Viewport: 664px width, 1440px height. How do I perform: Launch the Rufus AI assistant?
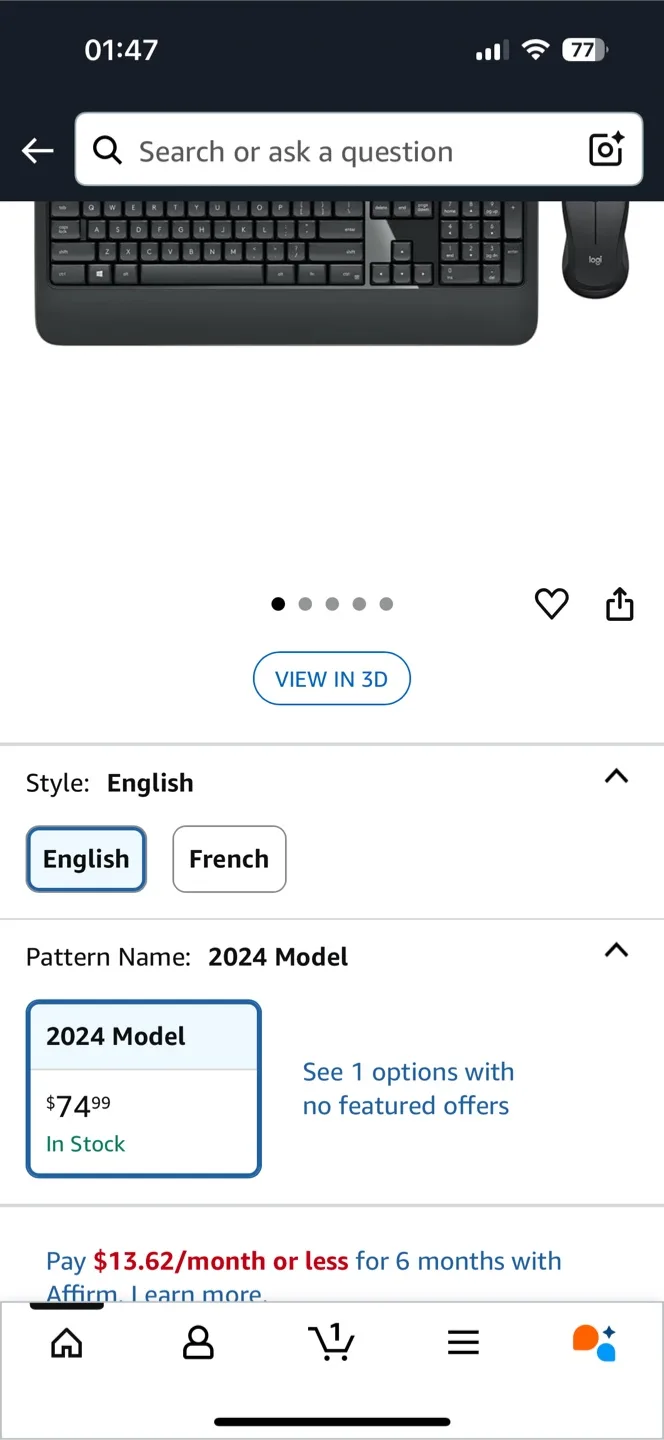(x=594, y=1343)
